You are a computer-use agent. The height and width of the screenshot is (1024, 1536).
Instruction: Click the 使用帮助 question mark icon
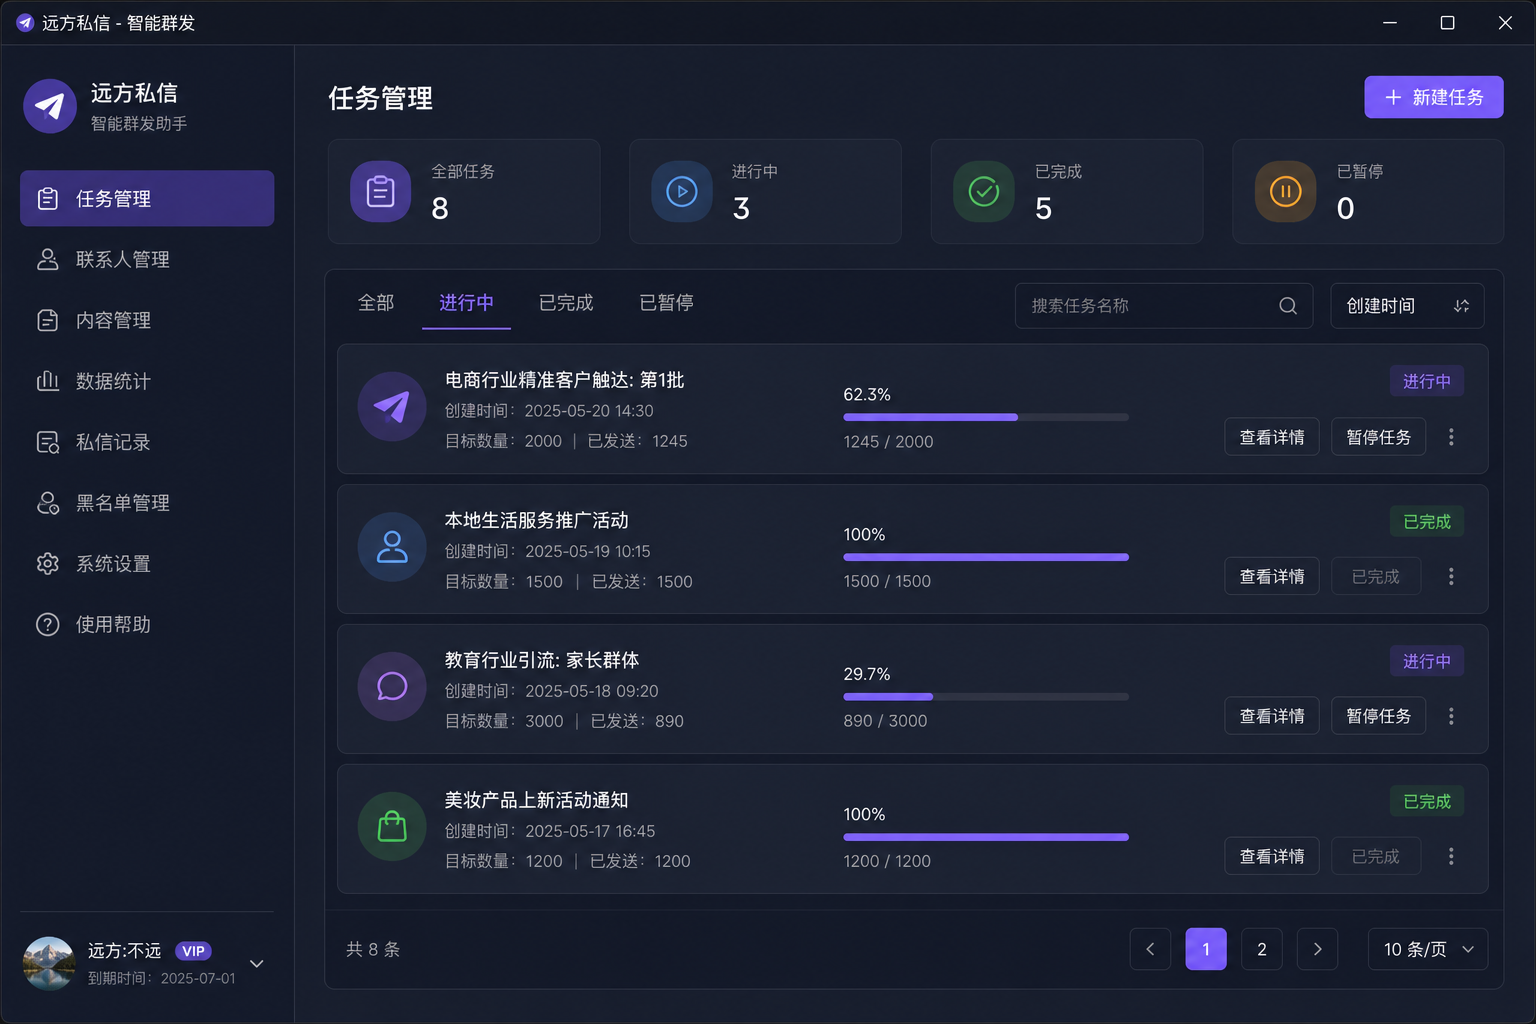point(47,625)
